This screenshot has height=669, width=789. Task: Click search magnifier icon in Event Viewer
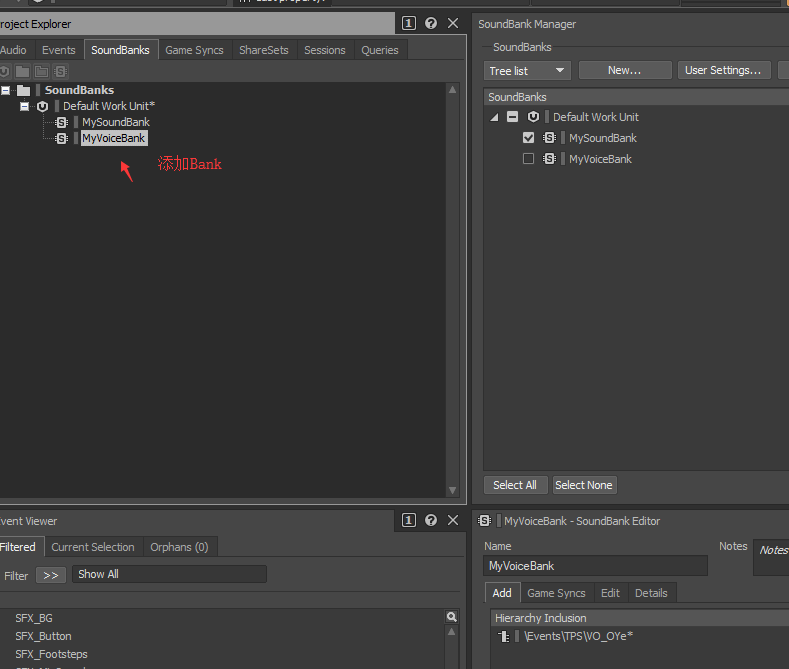point(451,617)
